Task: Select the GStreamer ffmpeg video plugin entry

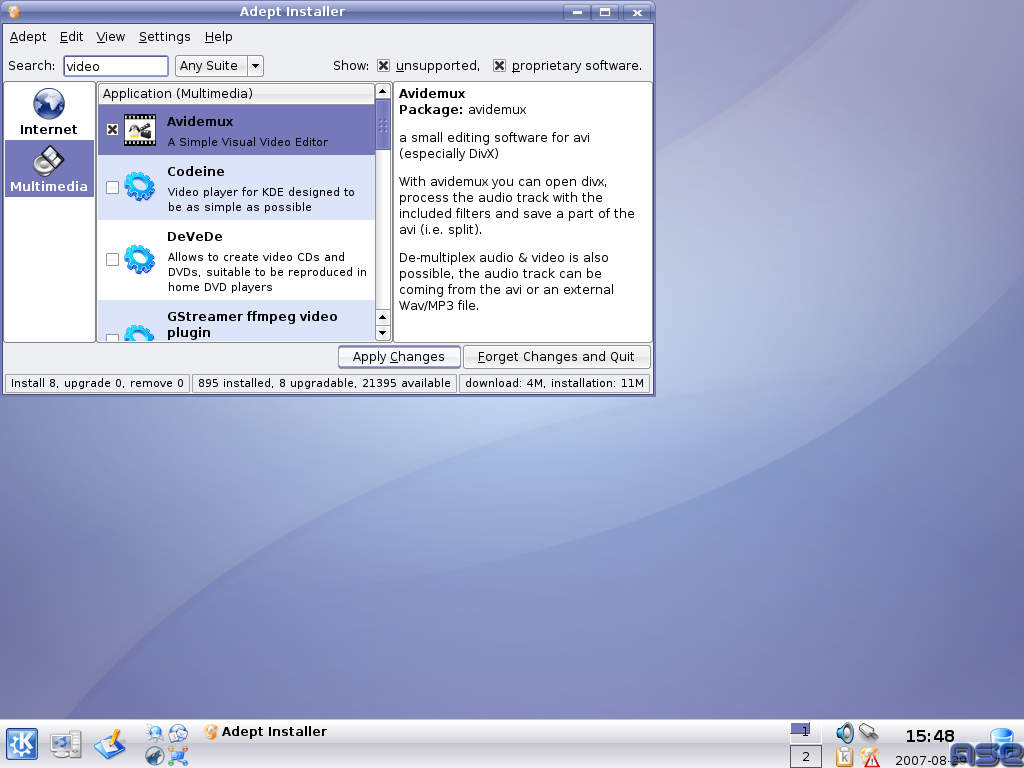Action: tap(236, 321)
